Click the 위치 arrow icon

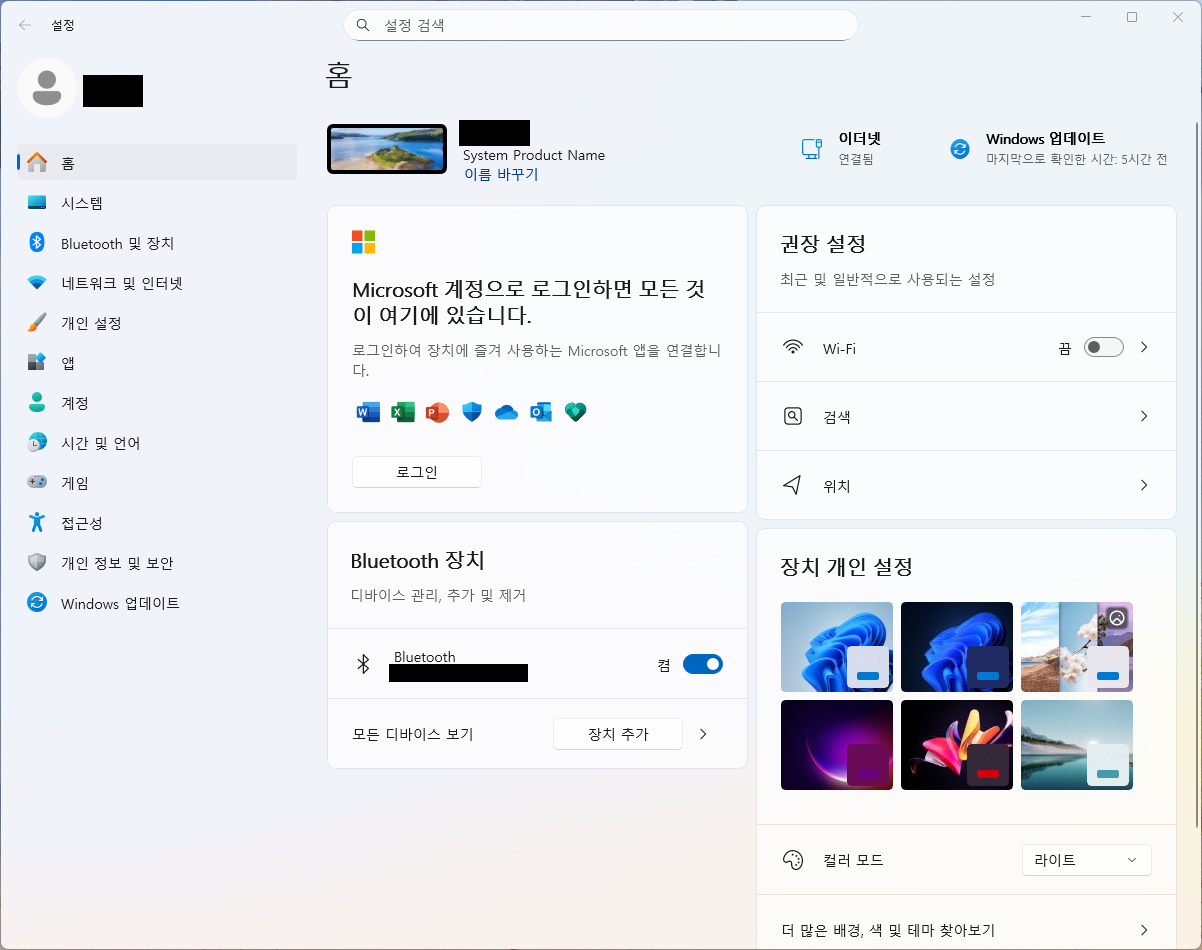click(793, 485)
